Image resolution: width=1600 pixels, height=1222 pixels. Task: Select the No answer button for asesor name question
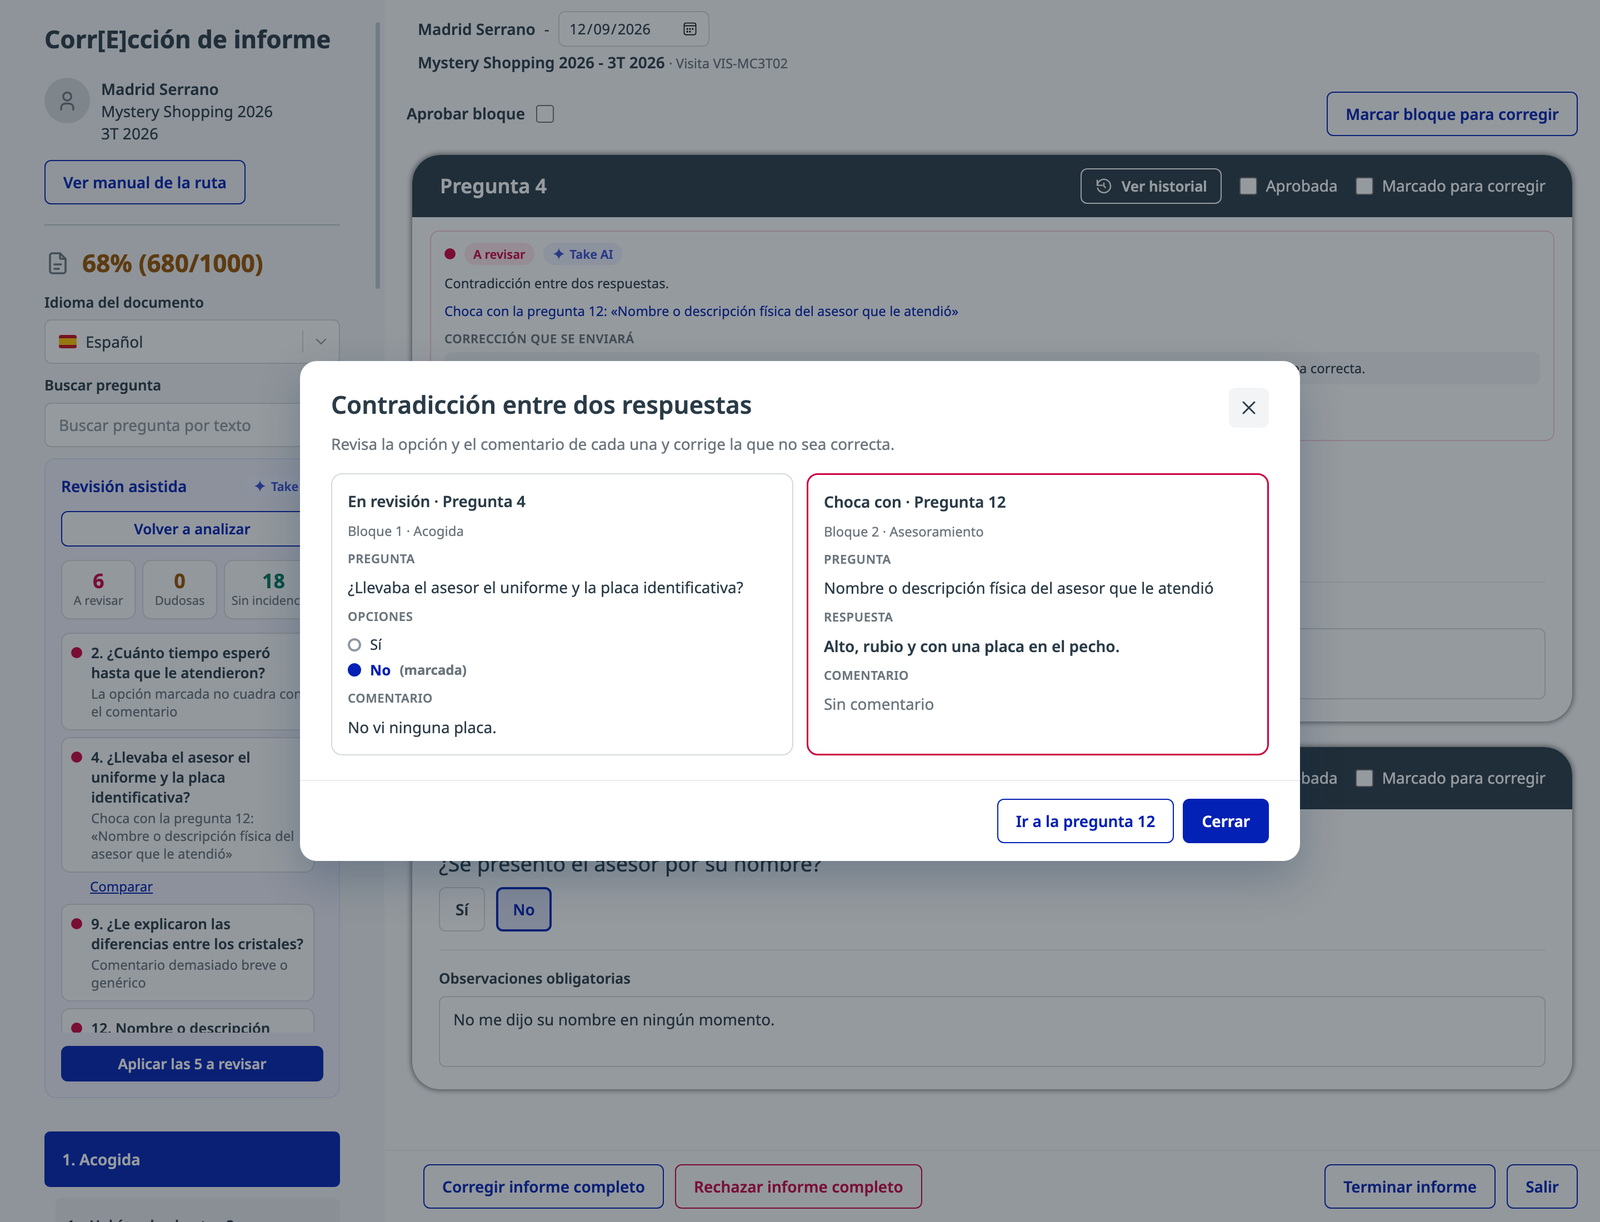[x=524, y=910]
